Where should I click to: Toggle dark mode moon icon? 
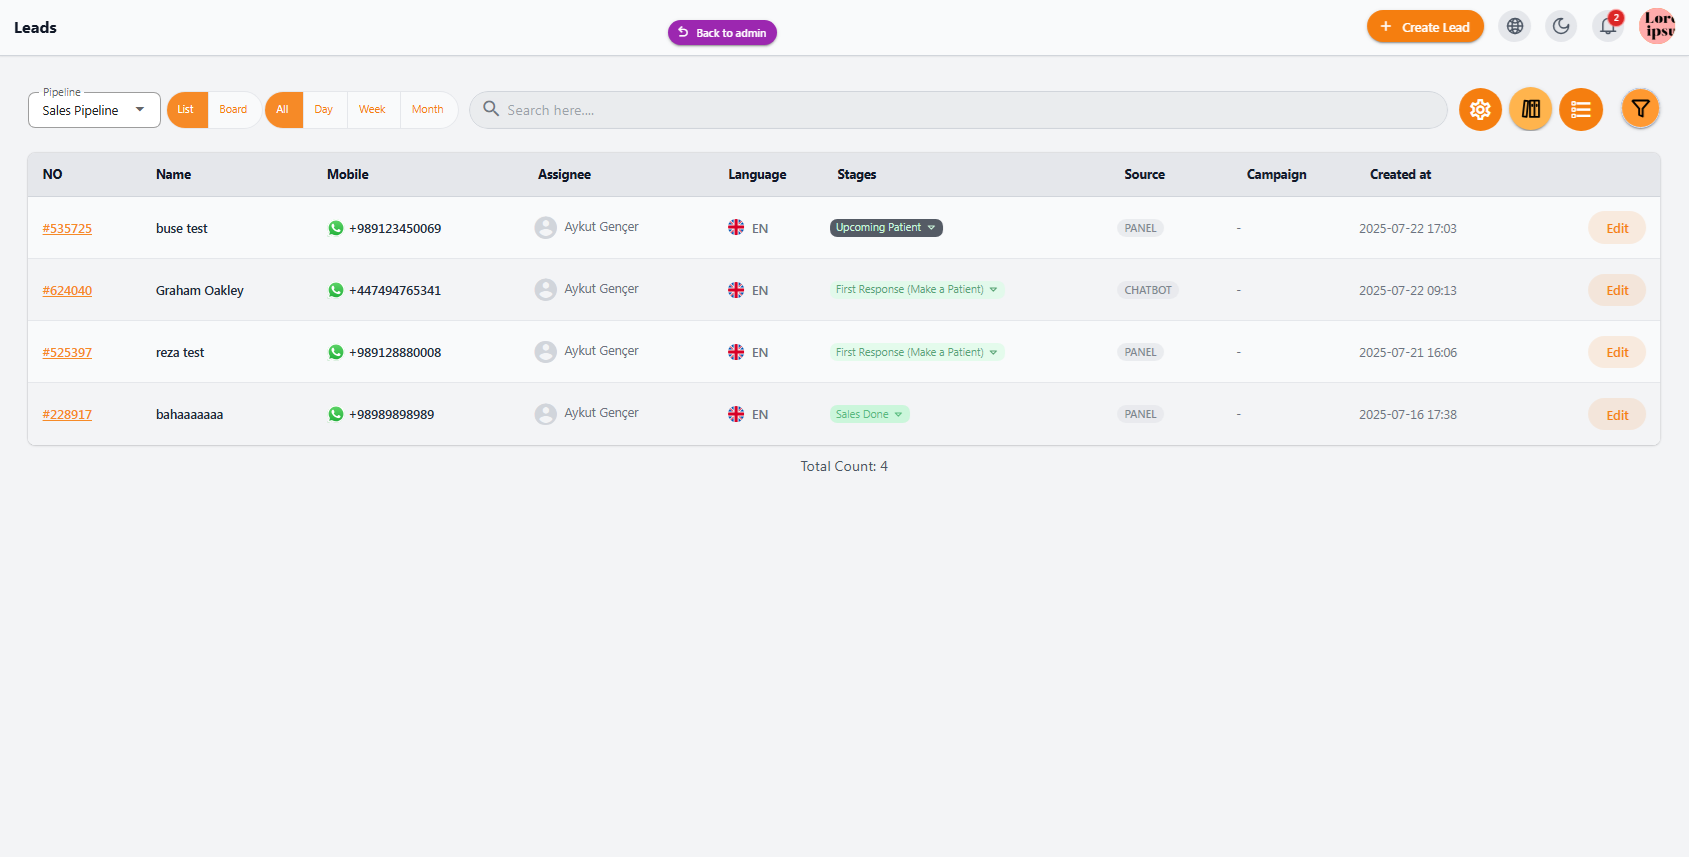point(1561,27)
